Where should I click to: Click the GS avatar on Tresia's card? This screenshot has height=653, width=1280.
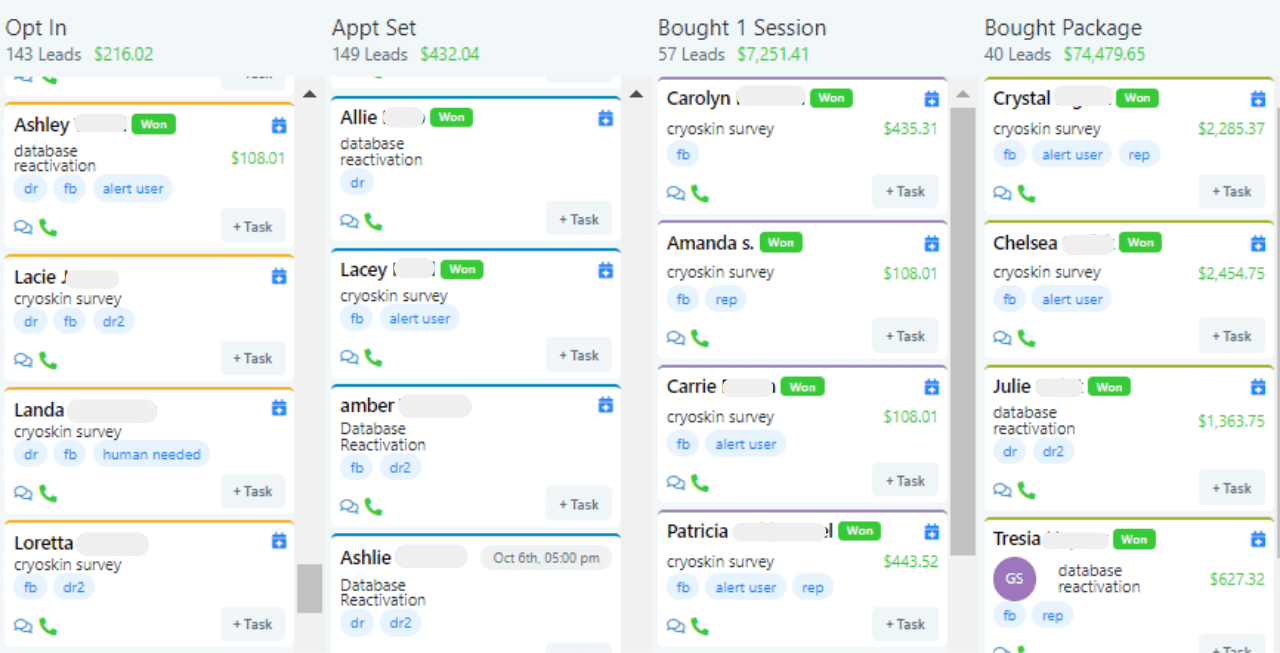1014,579
